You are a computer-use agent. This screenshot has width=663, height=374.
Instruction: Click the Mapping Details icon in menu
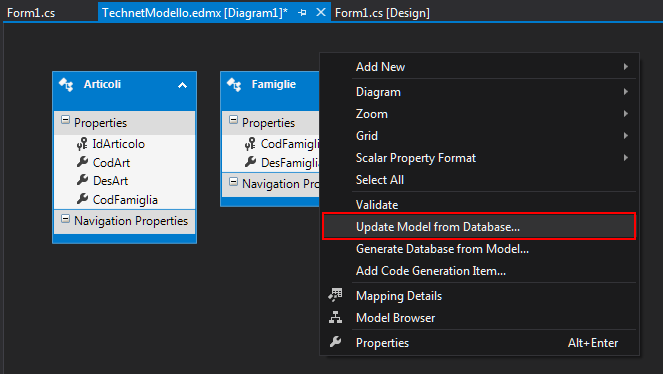pos(335,295)
